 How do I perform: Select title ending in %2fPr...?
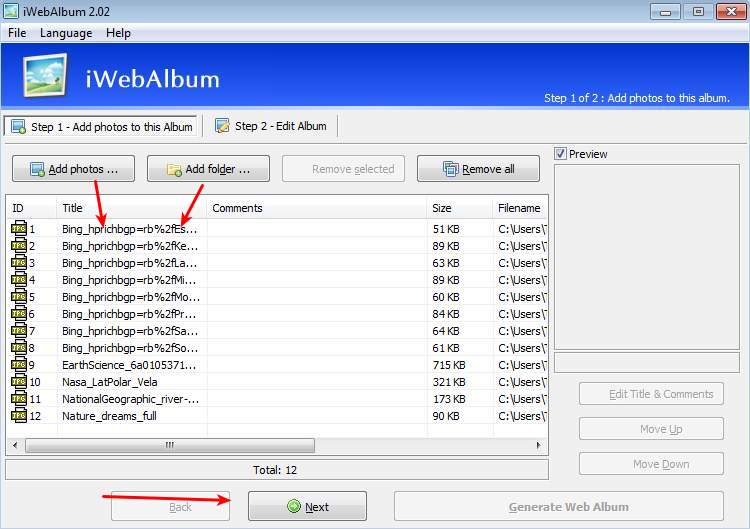(129, 314)
